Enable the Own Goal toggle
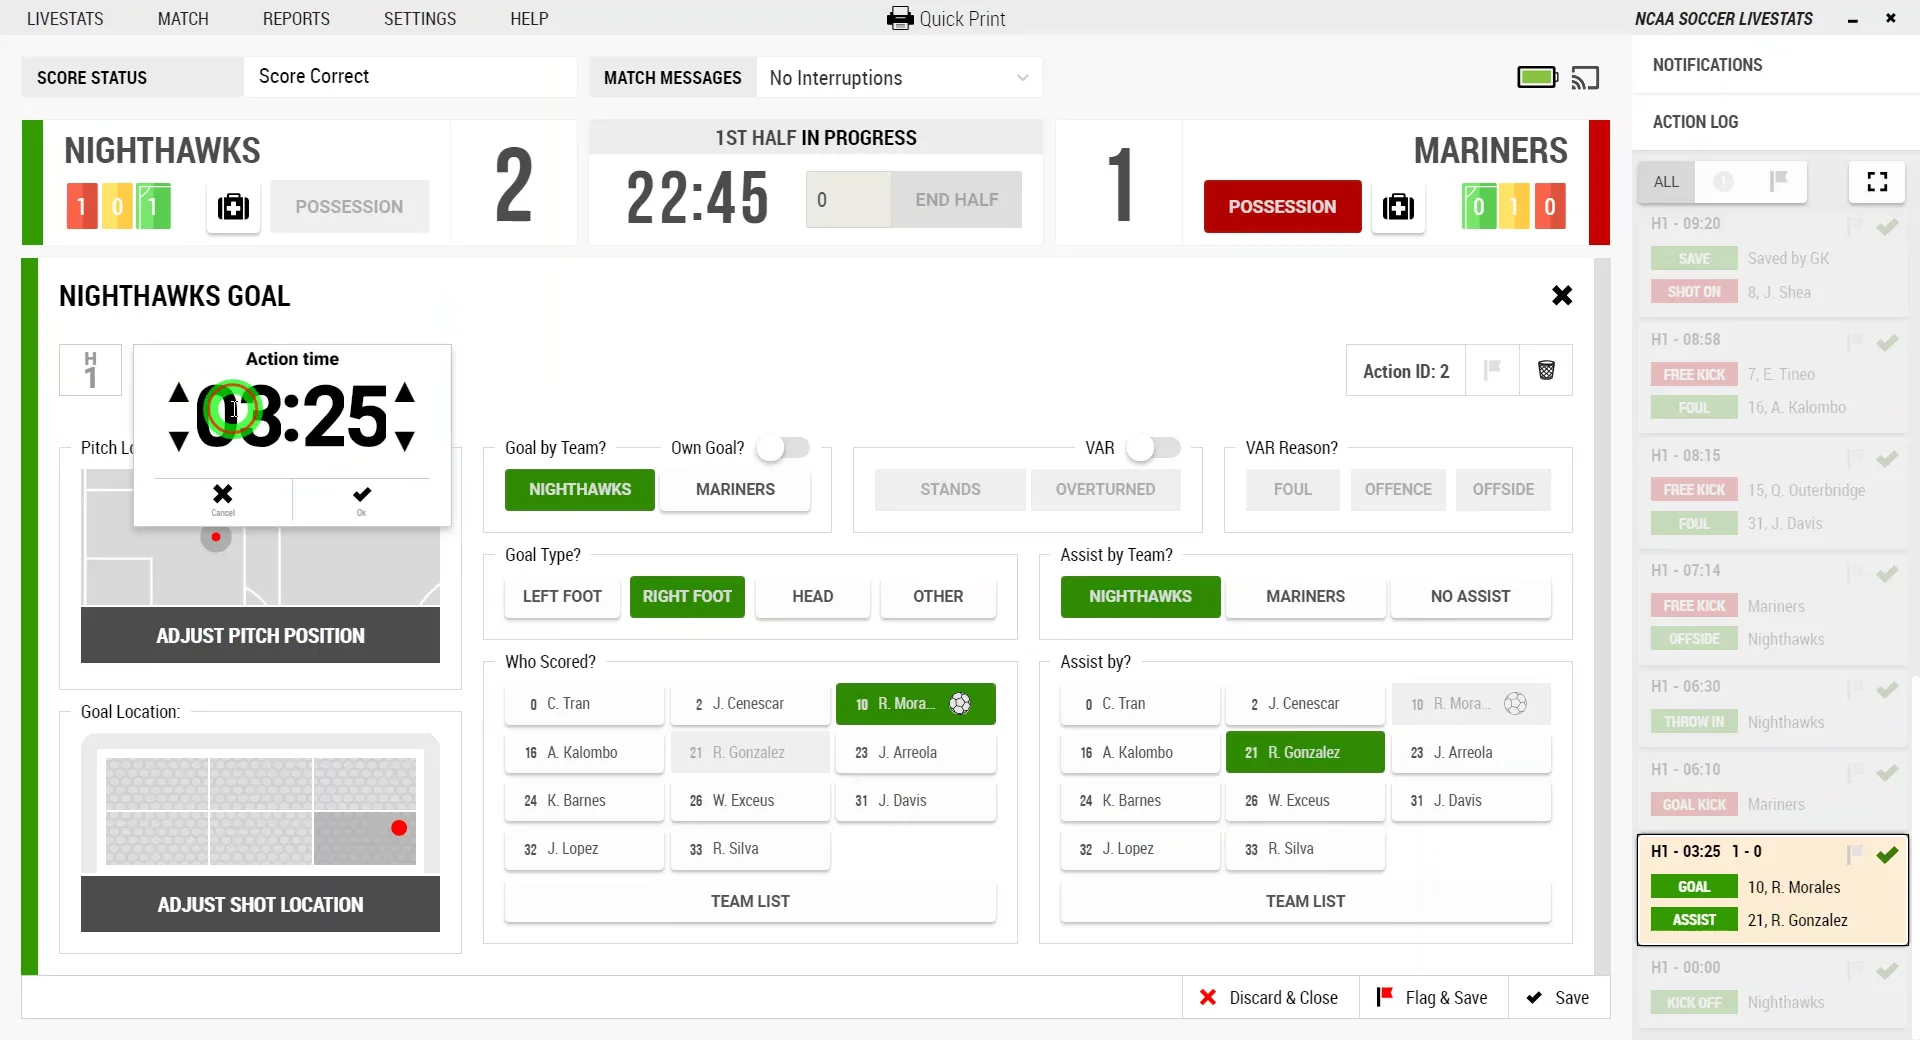1920x1040 pixels. tap(783, 448)
